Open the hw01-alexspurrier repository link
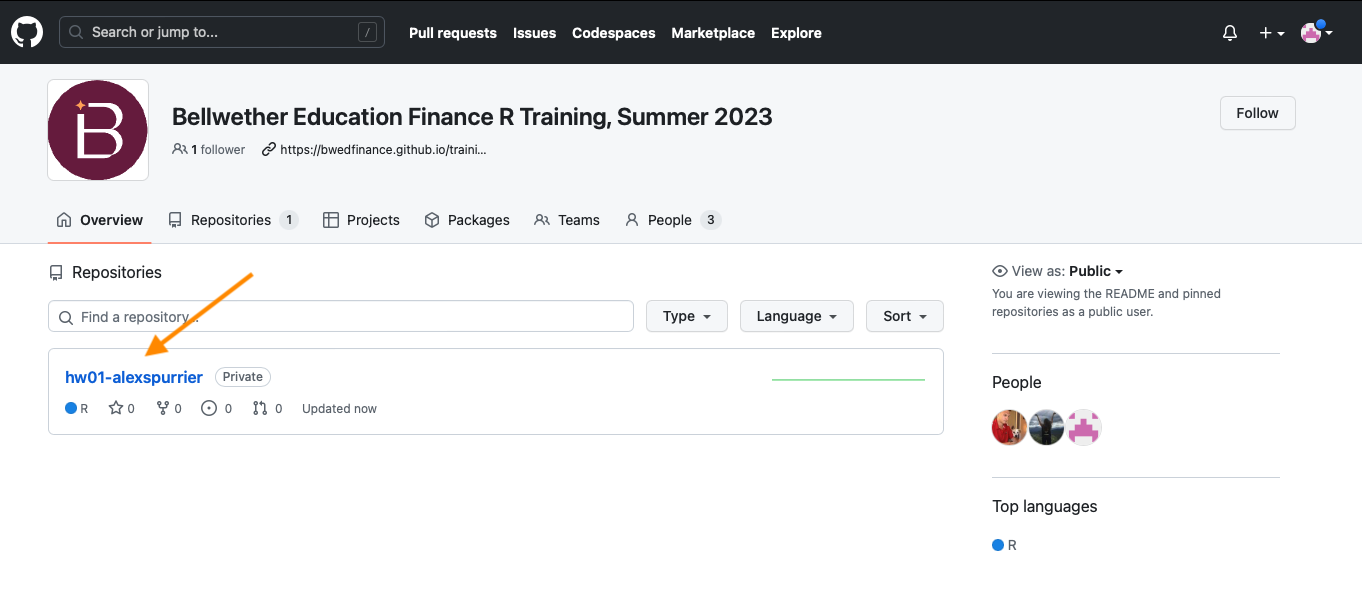 pyautogui.click(x=134, y=377)
